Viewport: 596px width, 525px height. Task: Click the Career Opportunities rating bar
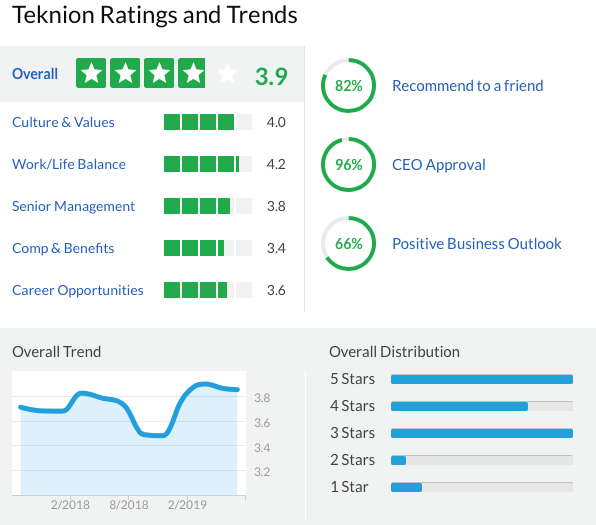pyautogui.click(x=208, y=290)
